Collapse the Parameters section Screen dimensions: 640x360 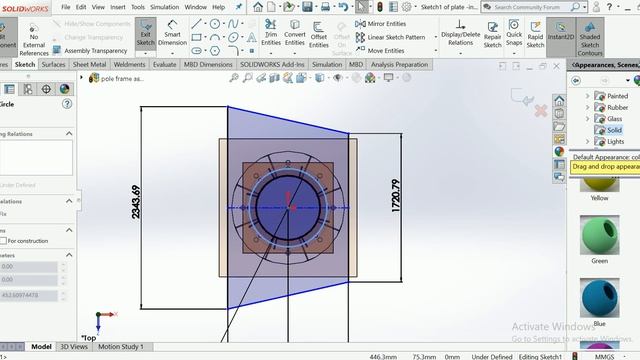pos(69,255)
